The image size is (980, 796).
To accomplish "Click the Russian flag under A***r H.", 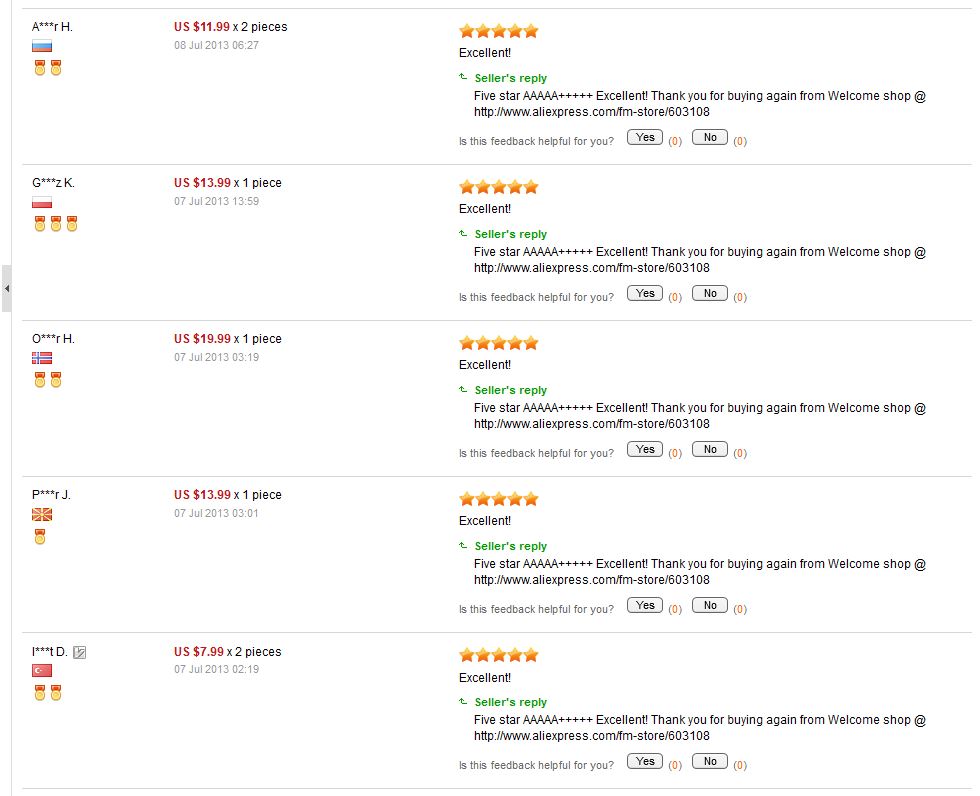I will pyautogui.click(x=42, y=46).
